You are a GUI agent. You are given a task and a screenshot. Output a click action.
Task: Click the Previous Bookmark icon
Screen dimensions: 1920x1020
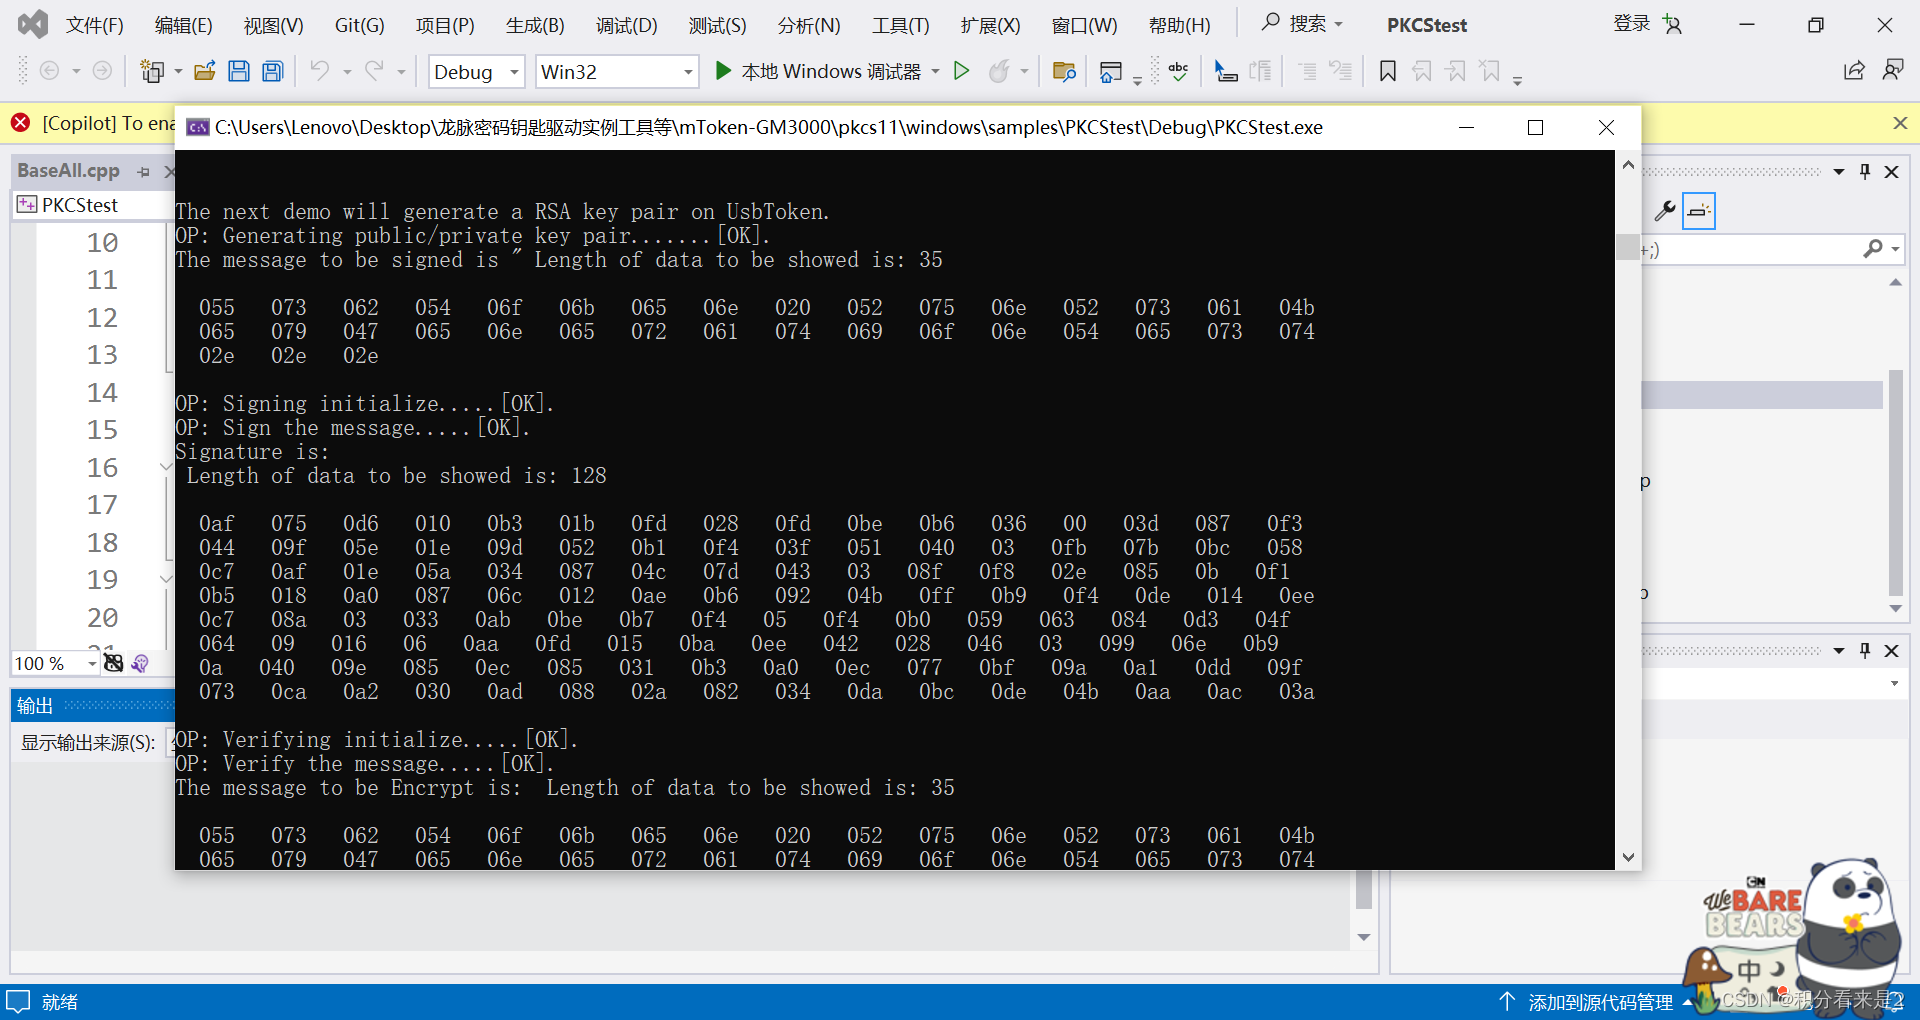click(1422, 71)
